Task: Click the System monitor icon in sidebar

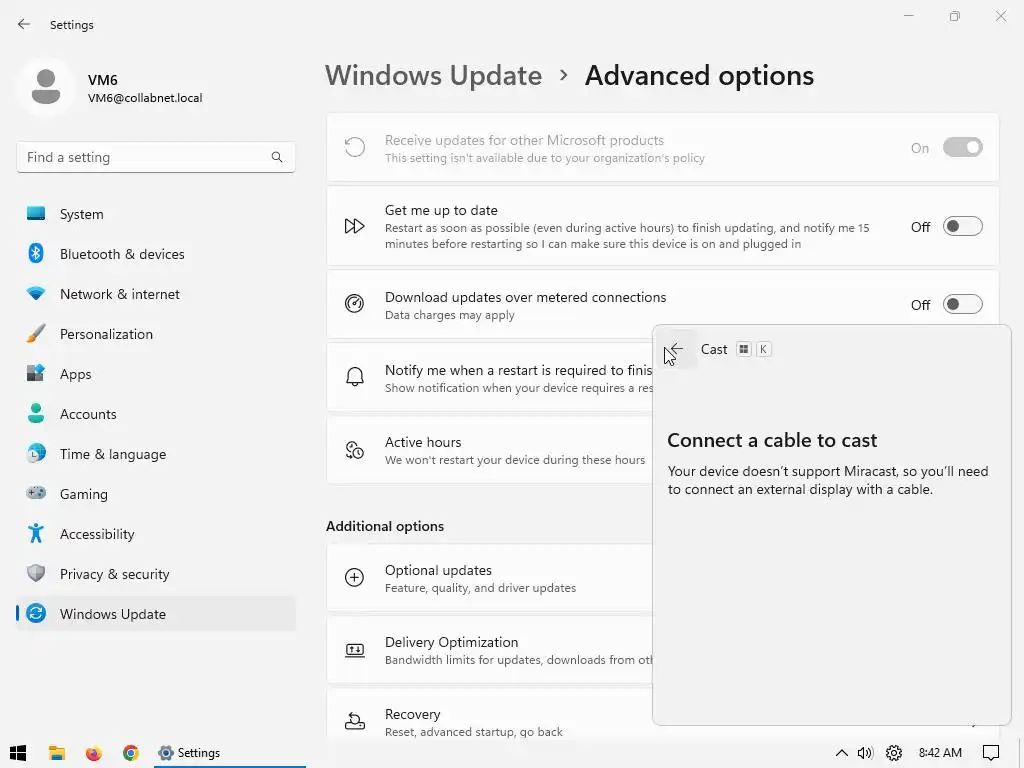Action: click(x=36, y=214)
